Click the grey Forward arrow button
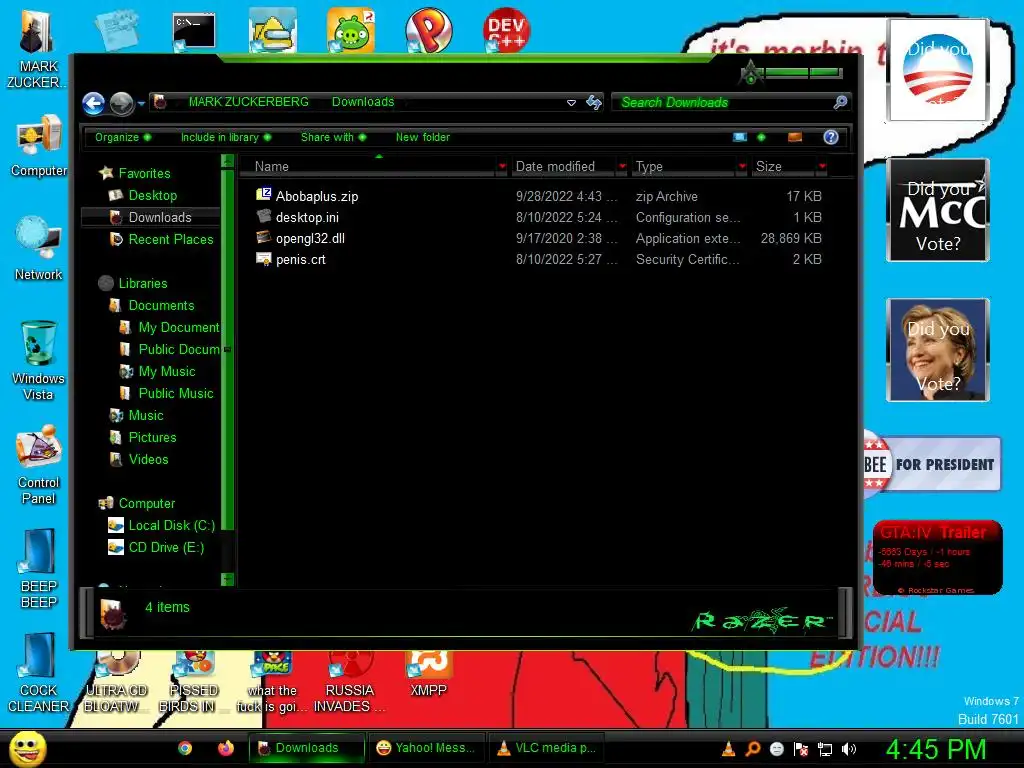Image resolution: width=1024 pixels, height=768 pixels. pos(121,103)
